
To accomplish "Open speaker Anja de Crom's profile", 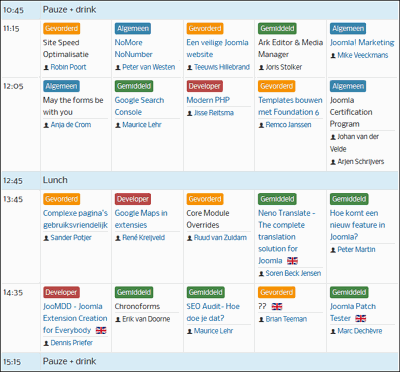I will point(71,125).
